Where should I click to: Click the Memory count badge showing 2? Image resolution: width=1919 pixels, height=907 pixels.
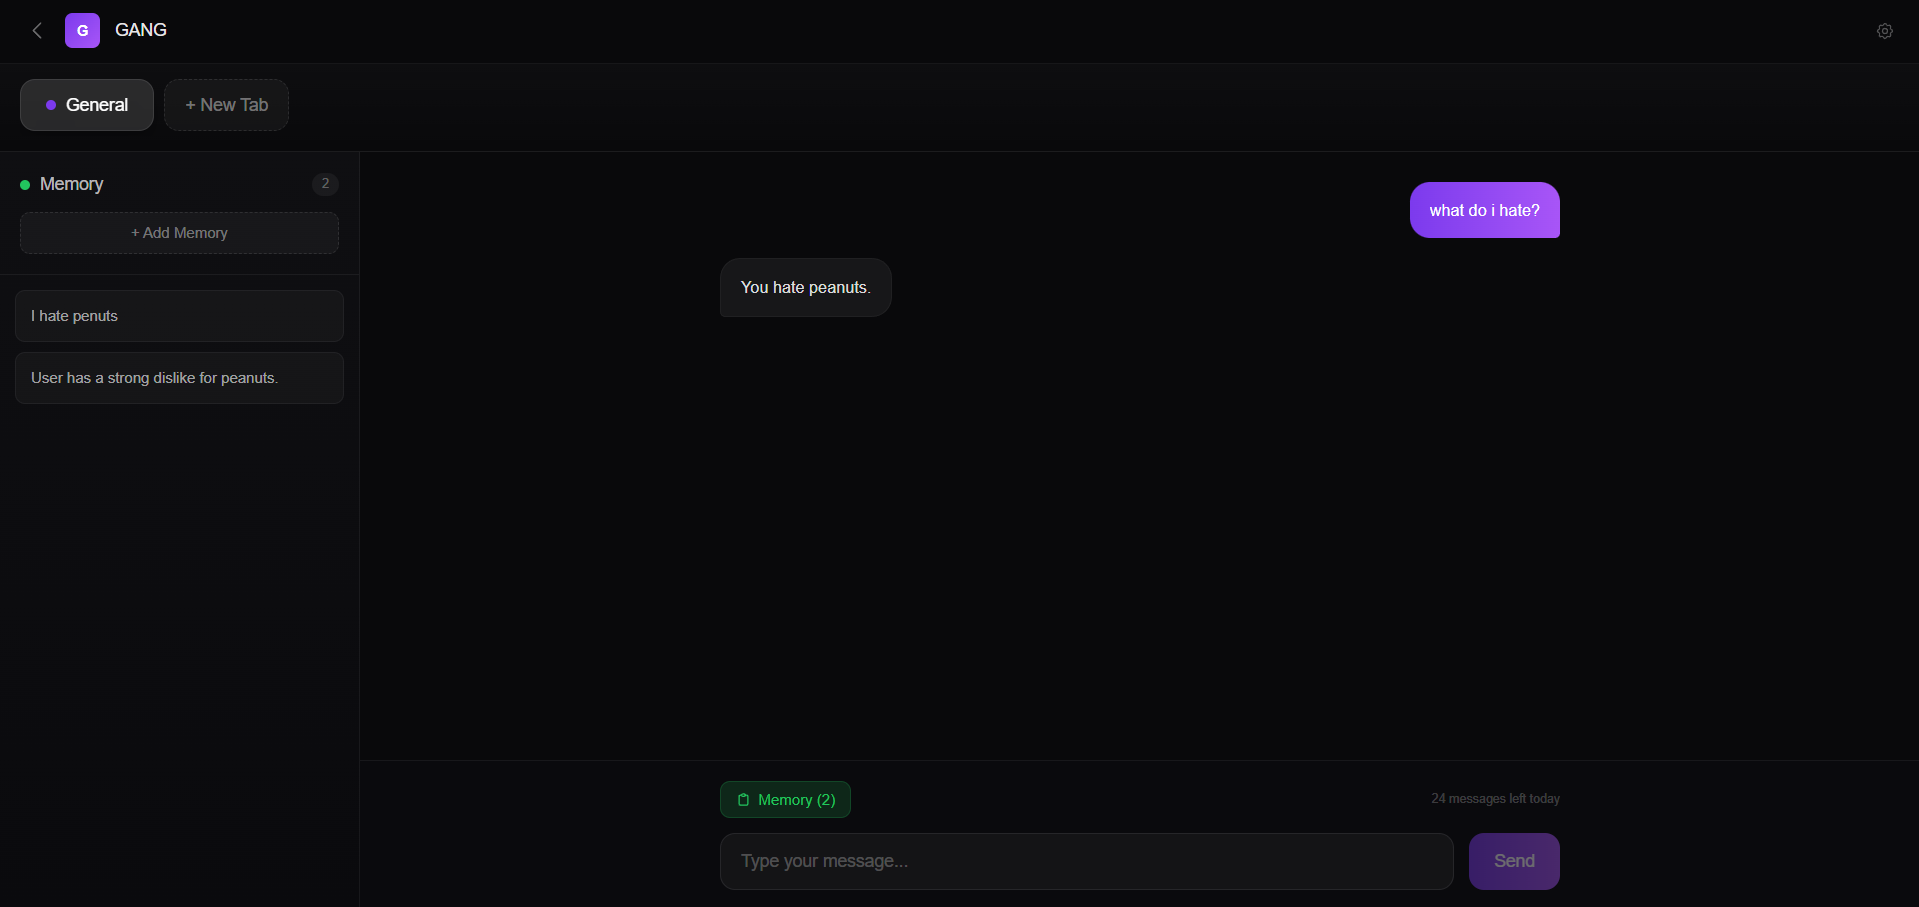click(x=325, y=184)
